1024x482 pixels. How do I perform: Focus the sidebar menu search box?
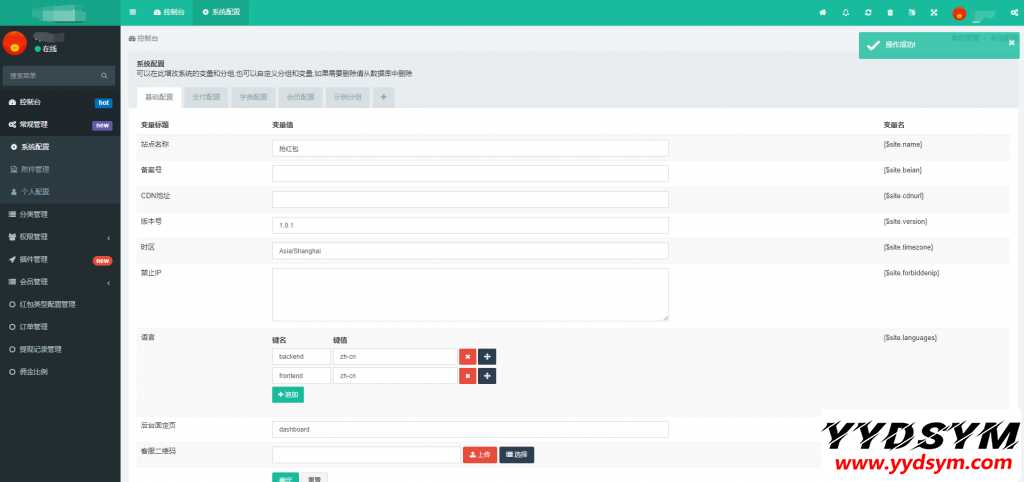click(52, 76)
